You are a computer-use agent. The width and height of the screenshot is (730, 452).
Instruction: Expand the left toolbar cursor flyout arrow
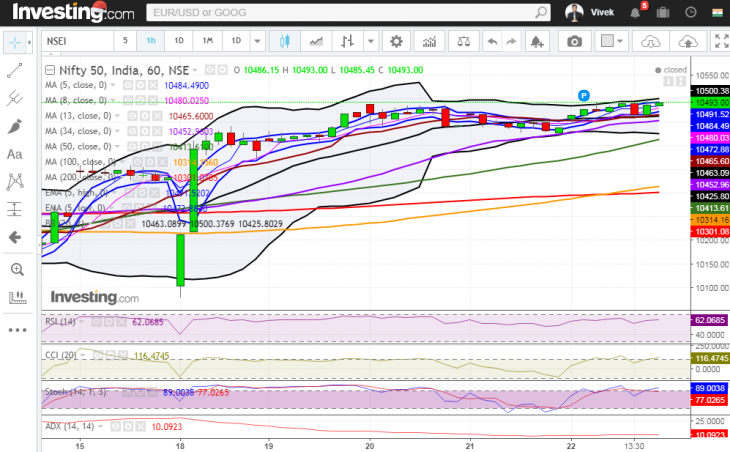(x=29, y=42)
